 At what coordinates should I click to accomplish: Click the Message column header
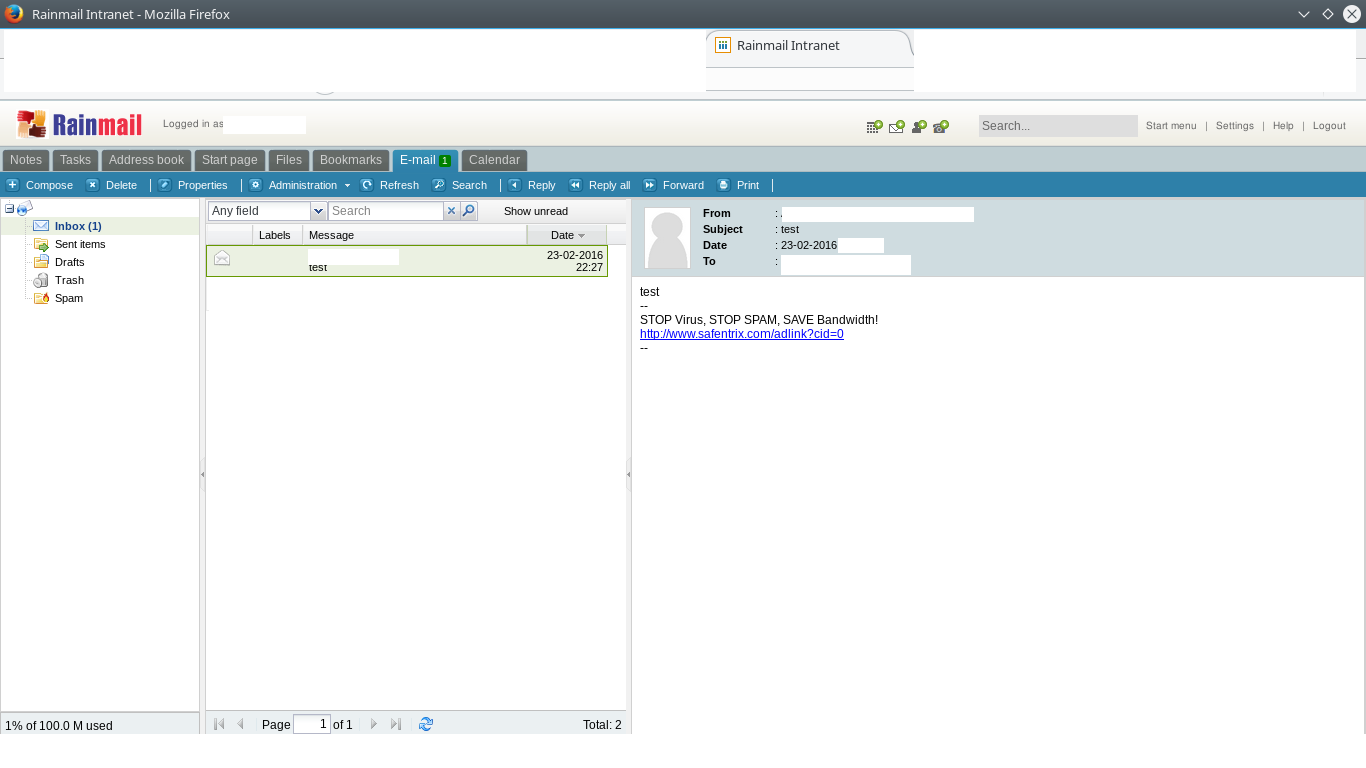[x=415, y=235]
